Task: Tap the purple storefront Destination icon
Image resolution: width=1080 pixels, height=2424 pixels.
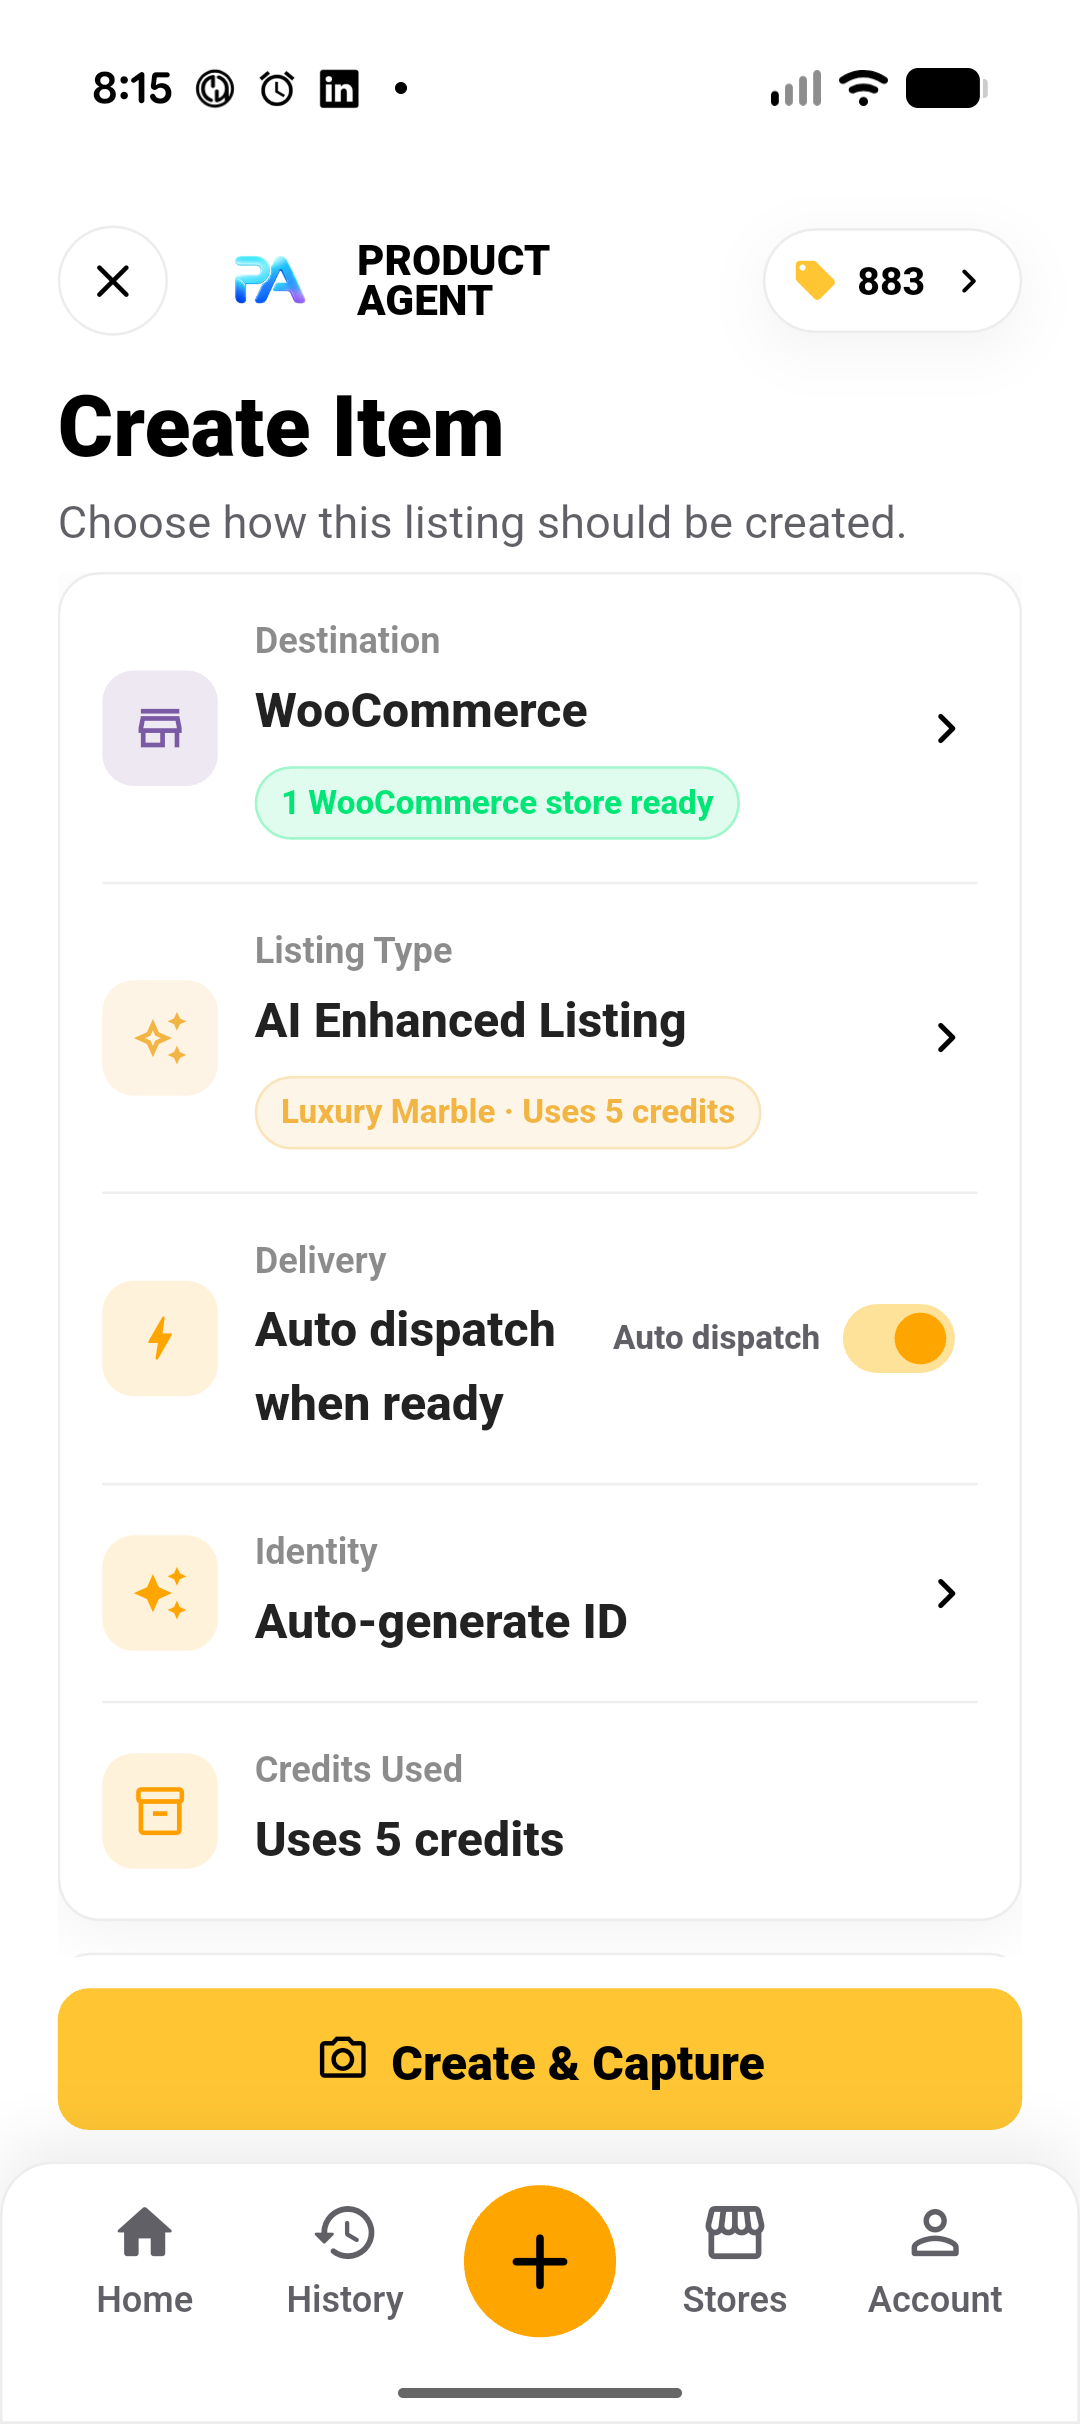Action: (160, 728)
